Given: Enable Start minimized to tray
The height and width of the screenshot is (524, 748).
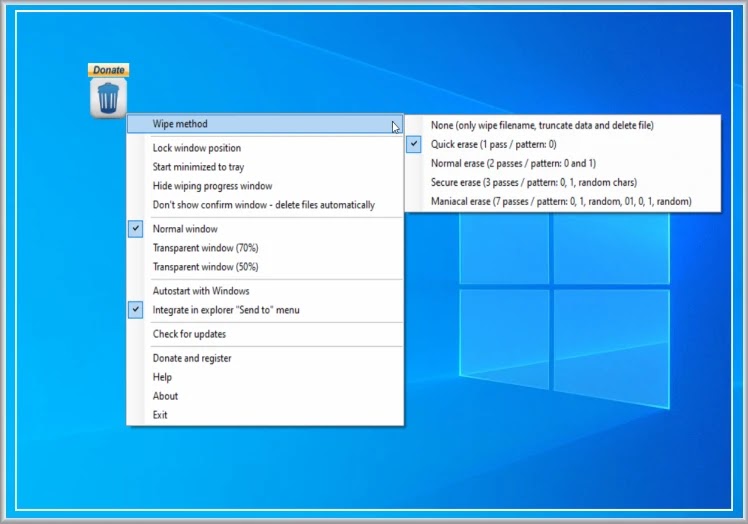Looking at the screenshot, I should [265, 167].
